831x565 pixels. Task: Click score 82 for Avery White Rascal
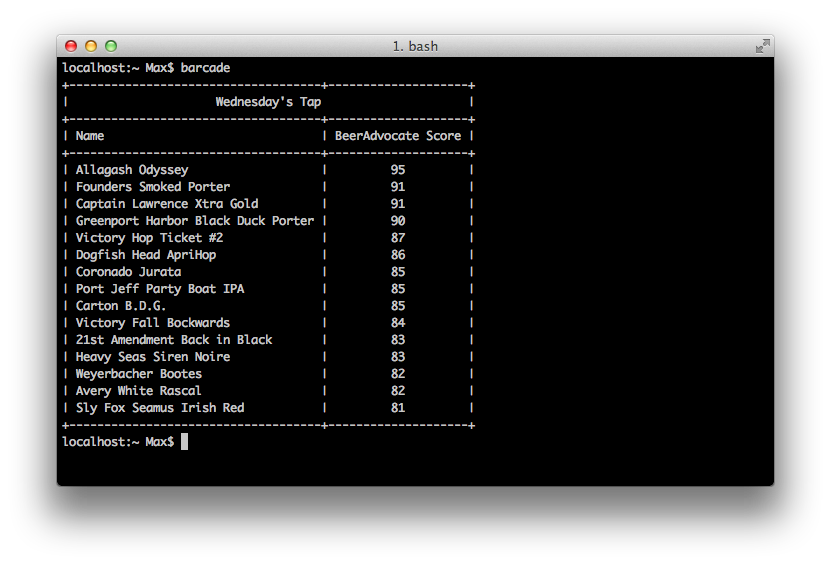[x=398, y=391]
